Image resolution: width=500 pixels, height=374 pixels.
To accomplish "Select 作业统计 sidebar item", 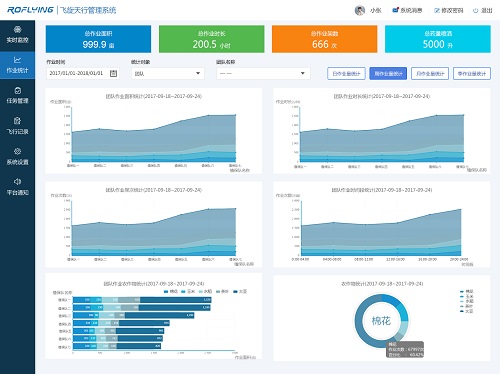I will pyautogui.click(x=17, y=65).
